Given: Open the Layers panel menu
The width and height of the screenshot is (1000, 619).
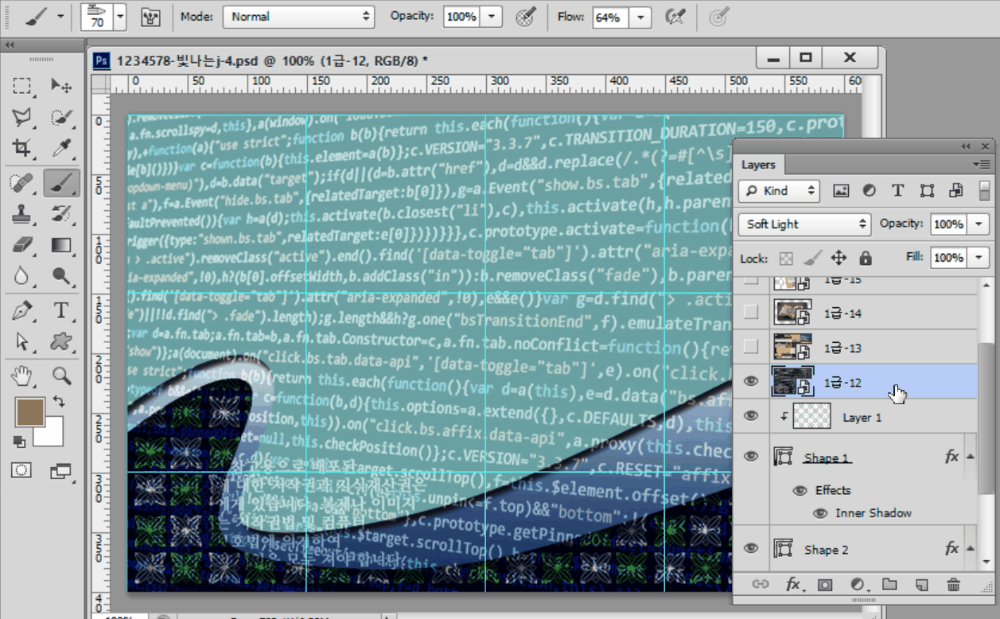Looking at the screenshot, I should click(x=982, y=164).
